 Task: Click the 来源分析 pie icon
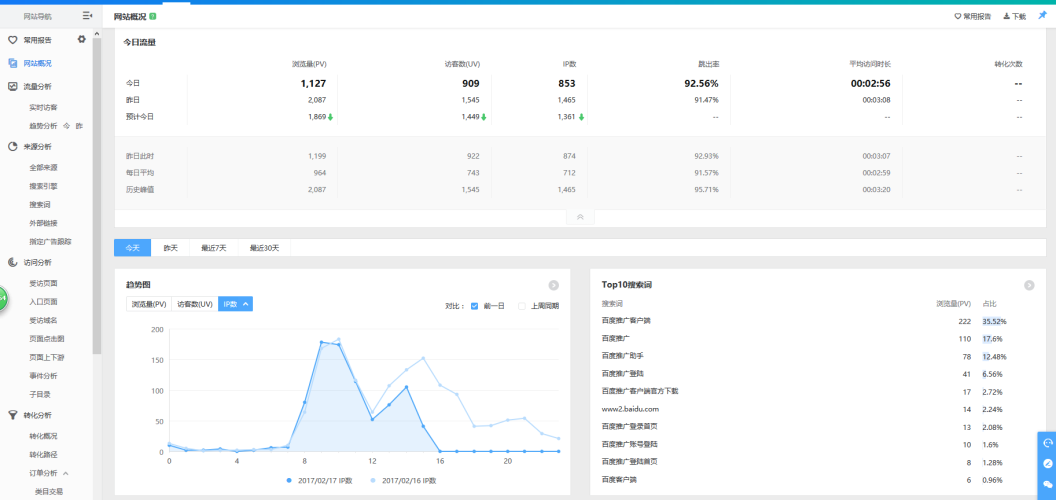[12, 146]
